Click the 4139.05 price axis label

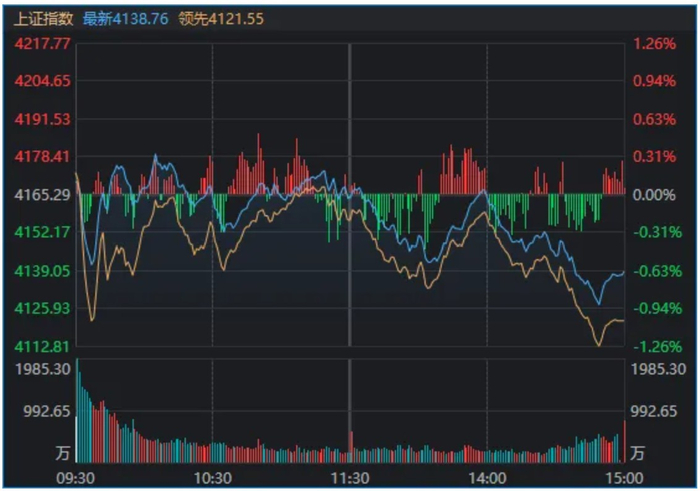click(x=42, y=270)
